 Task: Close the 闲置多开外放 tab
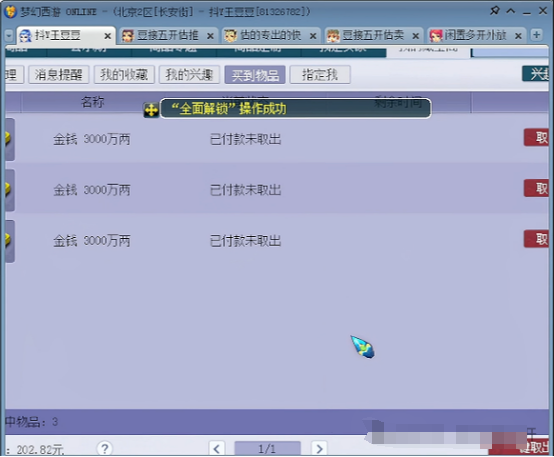click(x=518, y=36)
